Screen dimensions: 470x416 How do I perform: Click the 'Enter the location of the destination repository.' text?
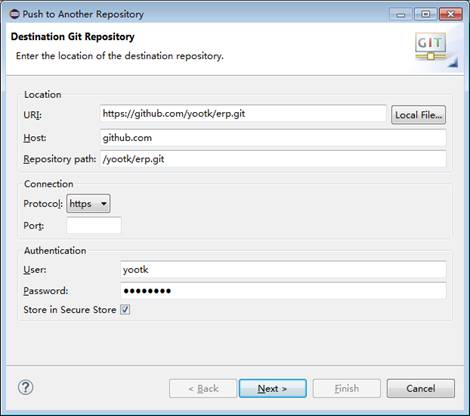[x=120, y=56]
